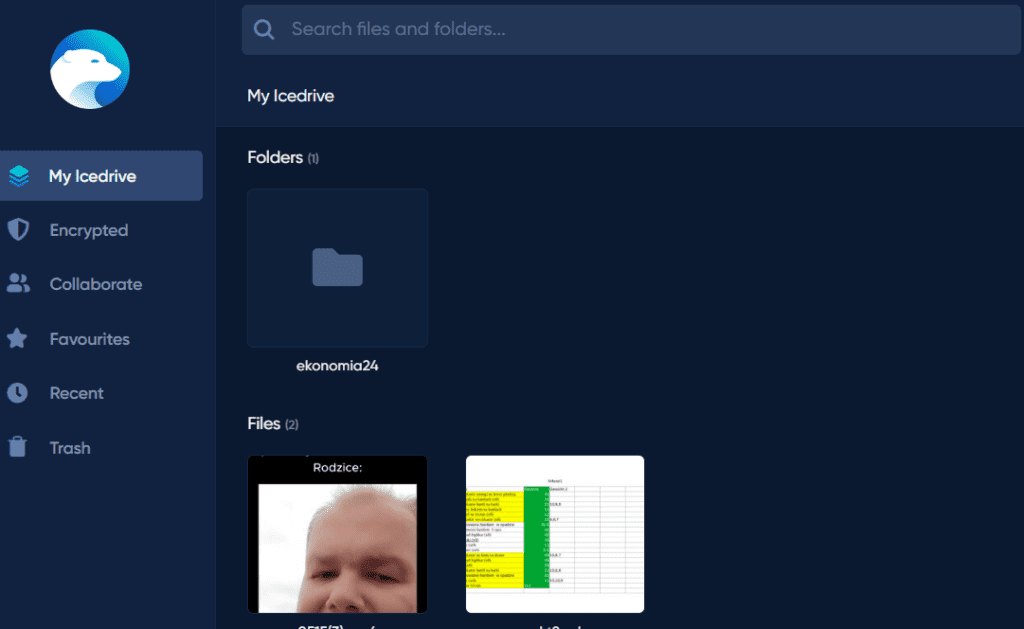View Recent files via sidebar label
1024x629 pixels.
tap(77, 393)
